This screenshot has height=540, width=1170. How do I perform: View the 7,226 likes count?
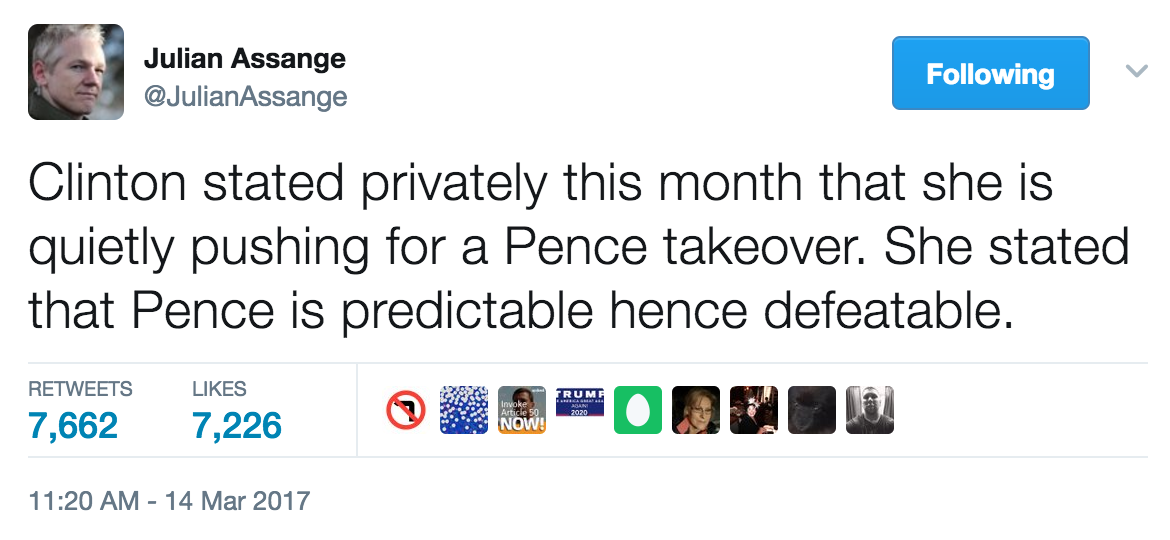[x=237, y=425]
